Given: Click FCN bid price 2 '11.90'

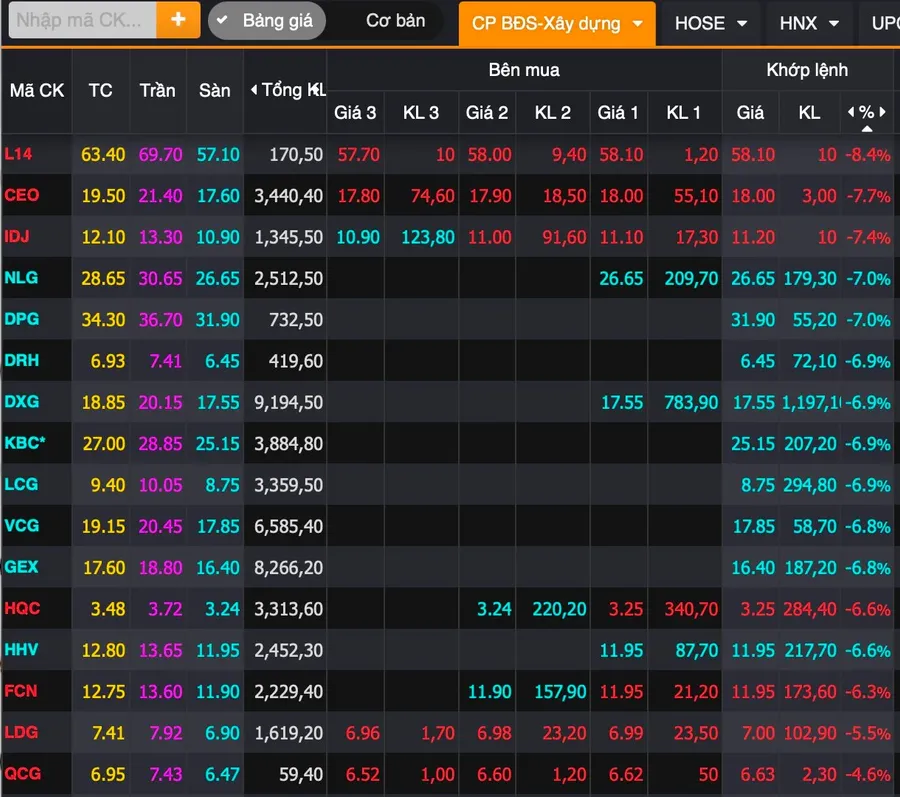Looking at the screenshot, I should pos(490,691).
